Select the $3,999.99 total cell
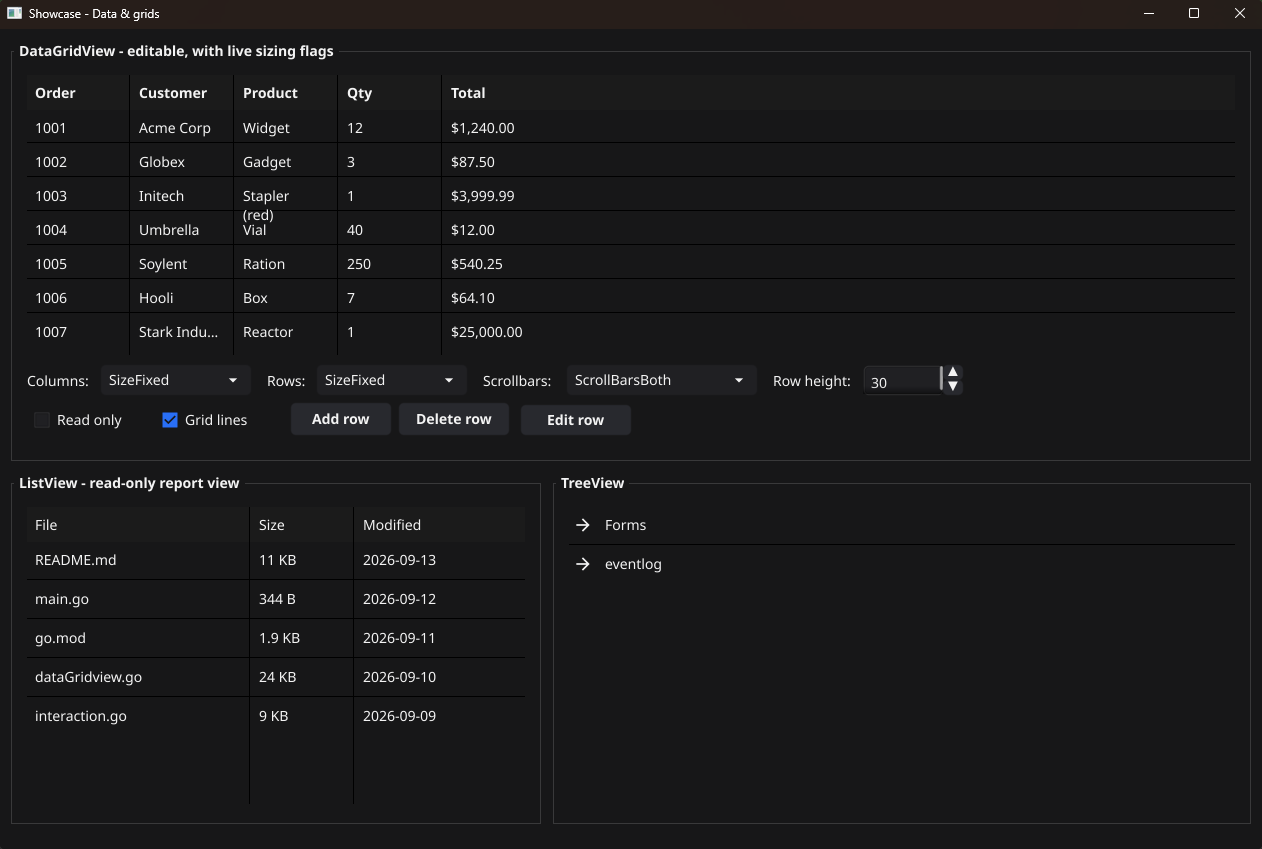The height and width of the screenshot is (849, 1262). pos(838,196)
